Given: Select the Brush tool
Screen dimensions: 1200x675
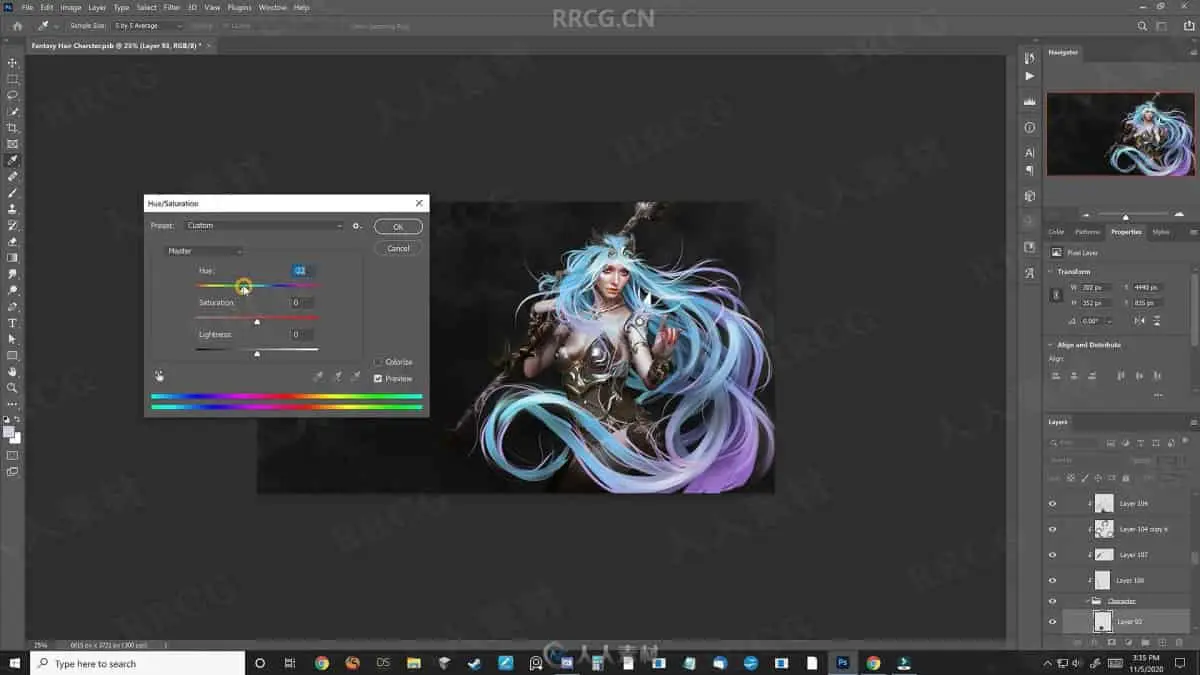Looking at the screenshot, I should tap(12, 193).
